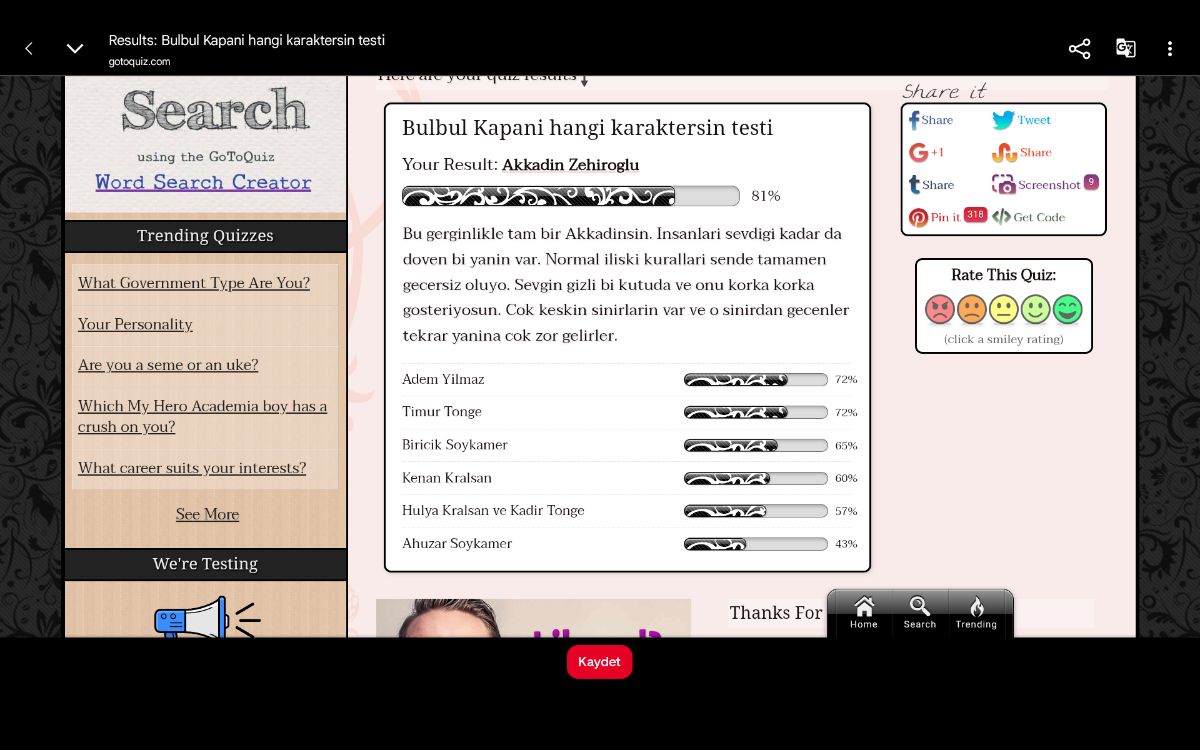Screen dimensions: 1200x750
Task: Rate quiz with orange frowning smiley
Action: pyautogui.click(x=972, y=309)
